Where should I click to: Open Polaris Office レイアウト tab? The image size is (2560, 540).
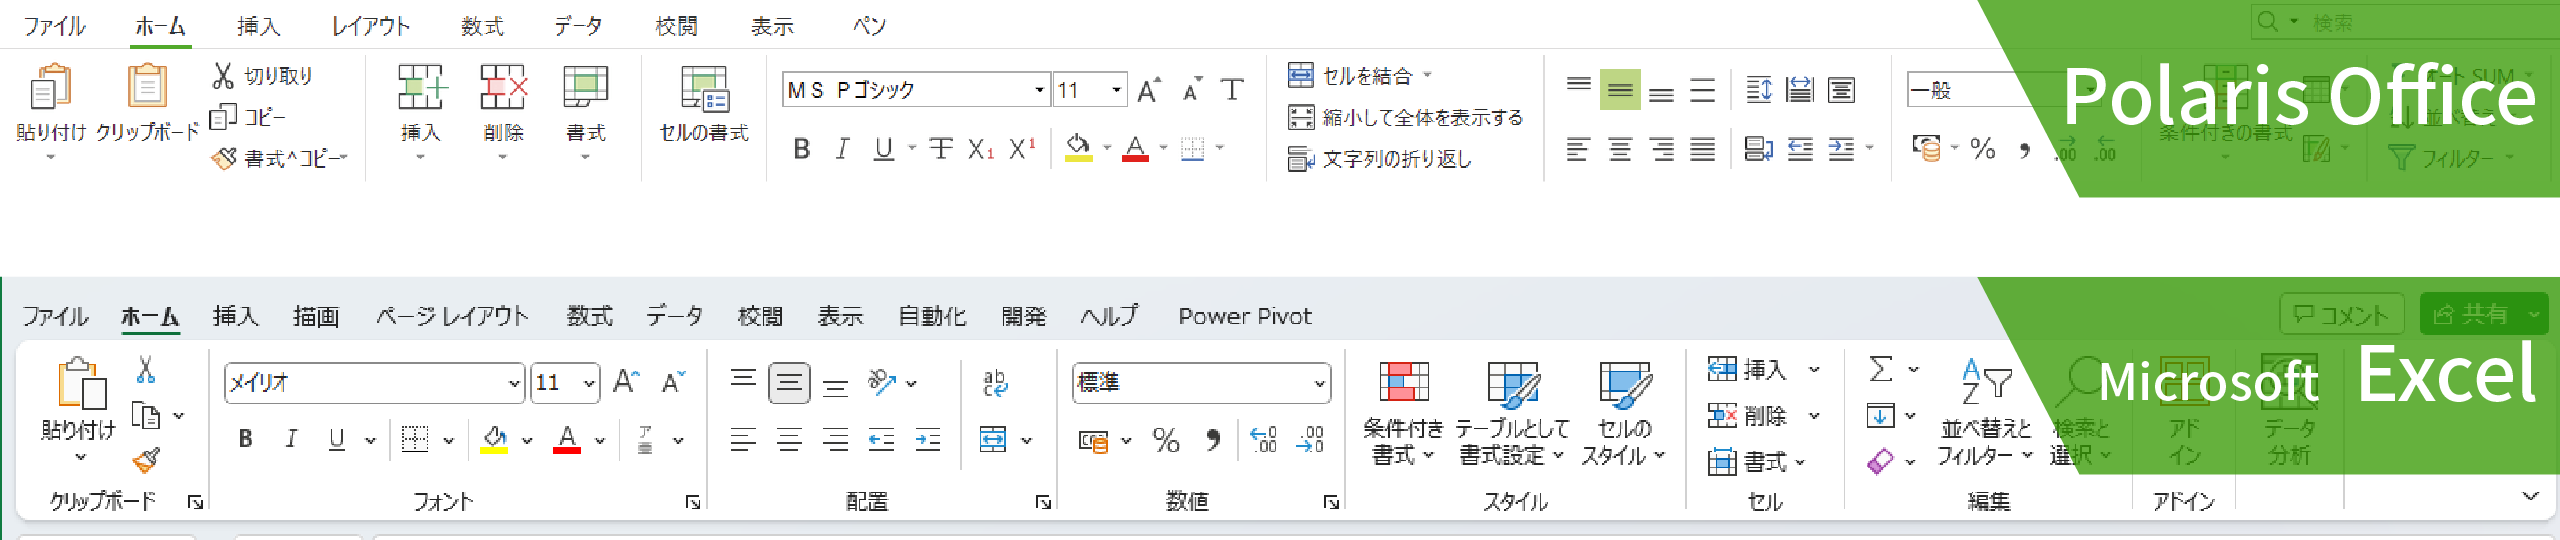click(x=371, y=26)
